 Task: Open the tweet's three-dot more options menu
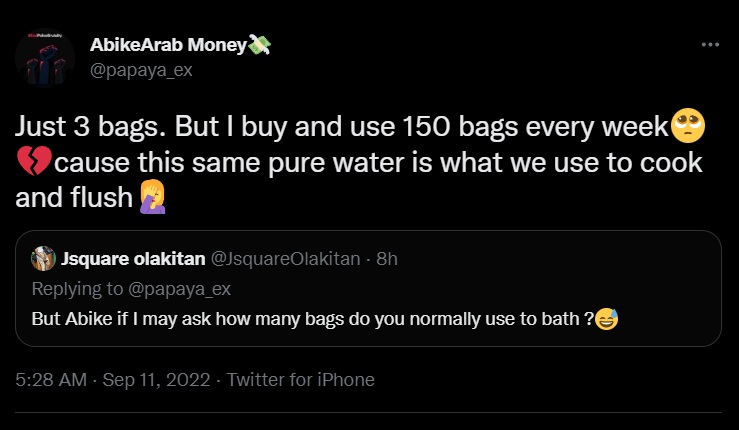click(709, 46)
